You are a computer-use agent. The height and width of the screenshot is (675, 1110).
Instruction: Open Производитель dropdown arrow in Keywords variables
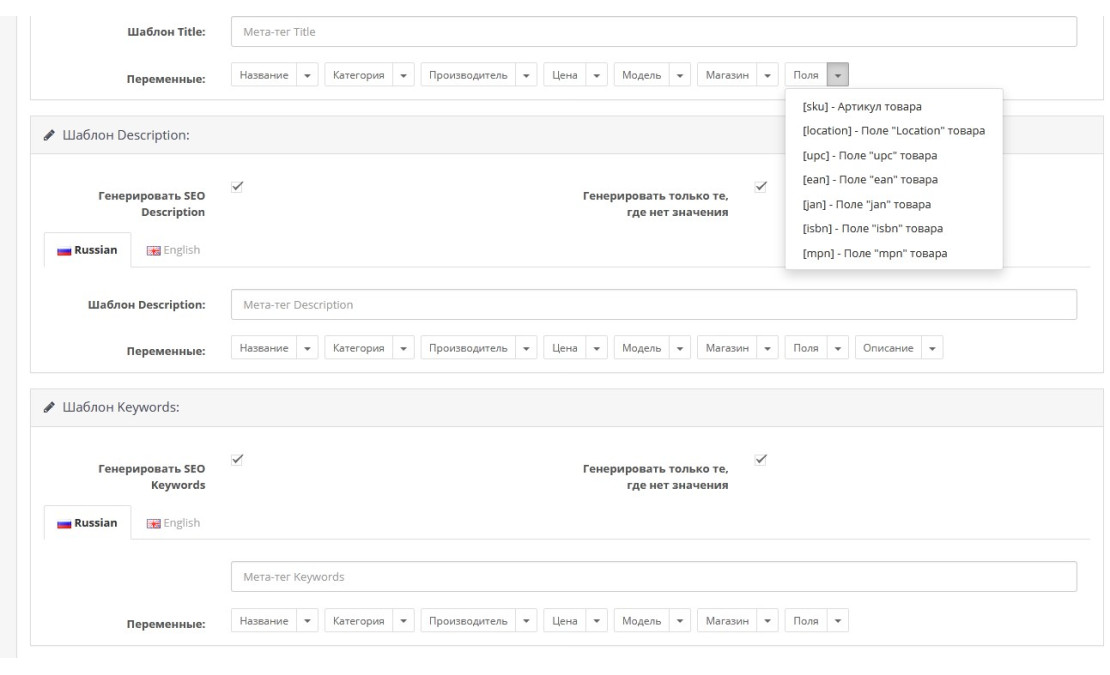(527, 621)
